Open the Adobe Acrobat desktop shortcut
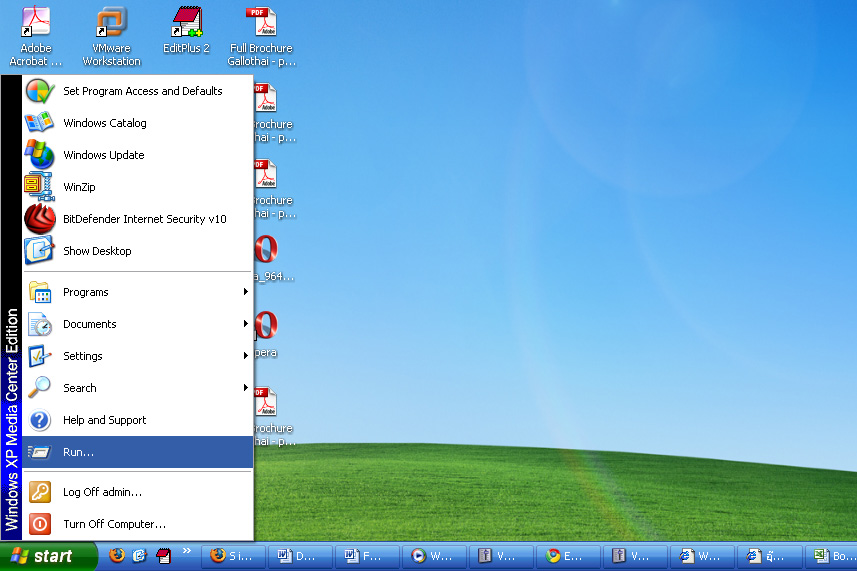The image size is (857, 571). 36,36
